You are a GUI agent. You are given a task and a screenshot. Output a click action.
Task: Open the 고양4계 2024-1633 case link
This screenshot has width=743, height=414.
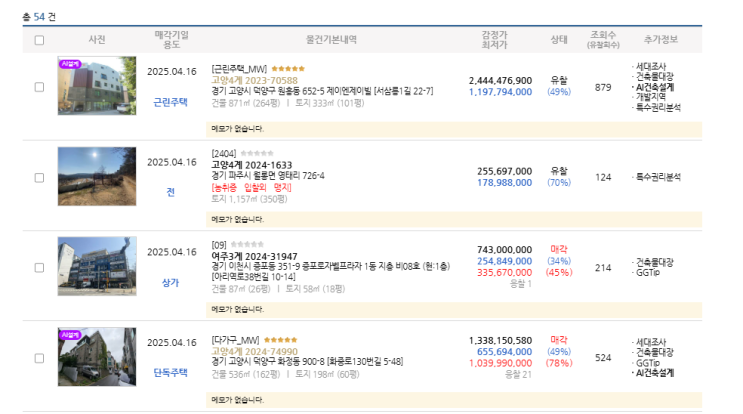click(251, 165)
